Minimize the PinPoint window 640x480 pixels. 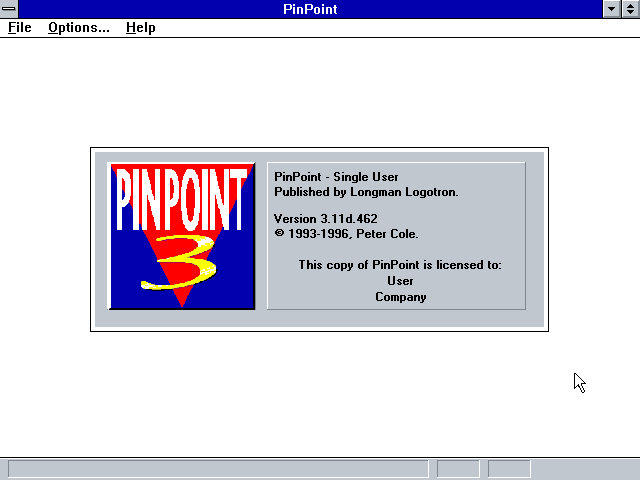pos(611,9)
